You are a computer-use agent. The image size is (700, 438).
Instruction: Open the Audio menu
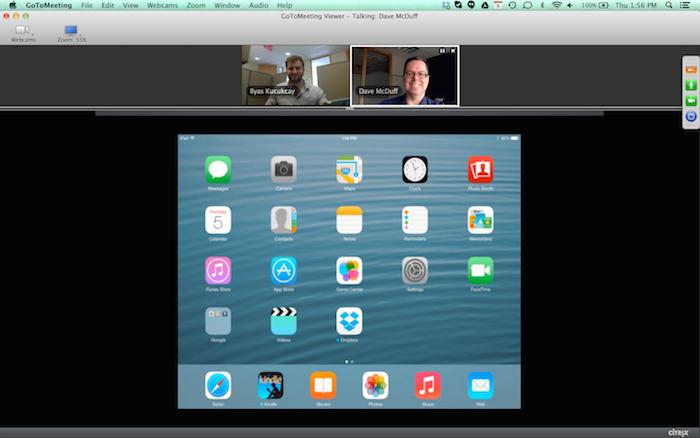click(x=258, y=5)
